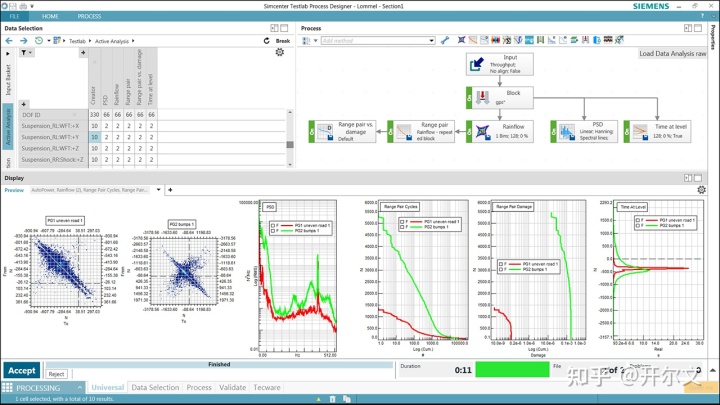The height and width of the screenshot is (405, 720).
Task: Toggle PG2 bumps 1 checkbox in Range Pair Damage legend
Action: pyautogui.click(x=501, y=270)
